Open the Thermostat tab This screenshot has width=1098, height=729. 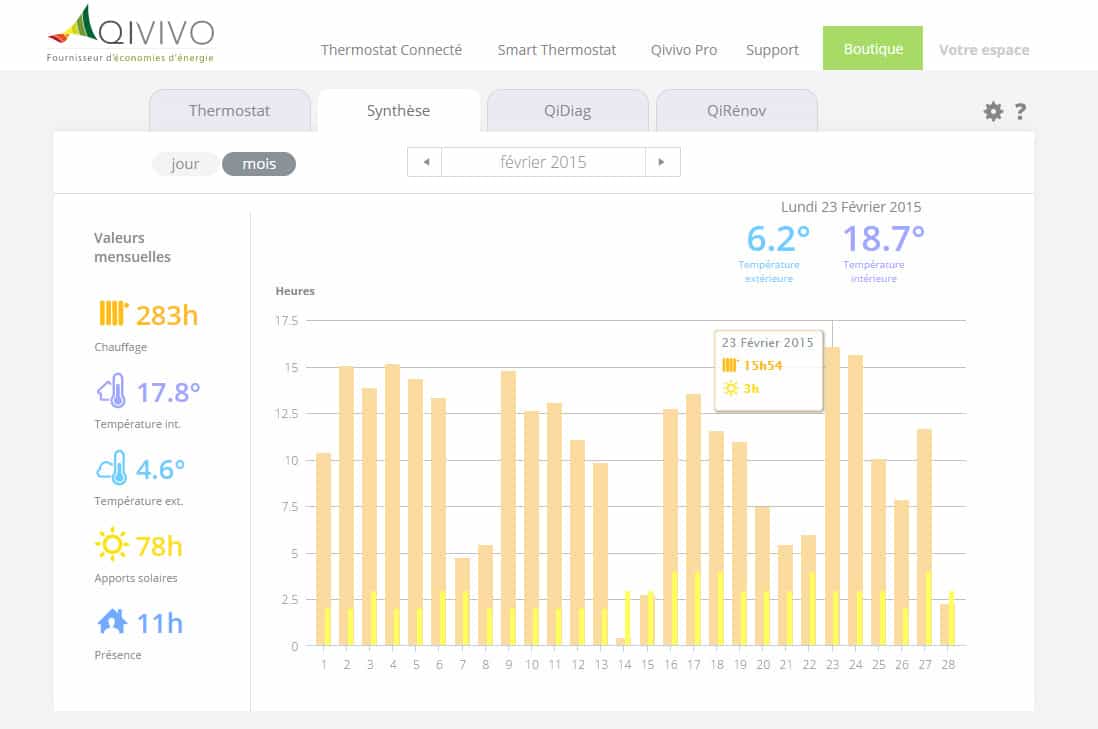(230, 111)
